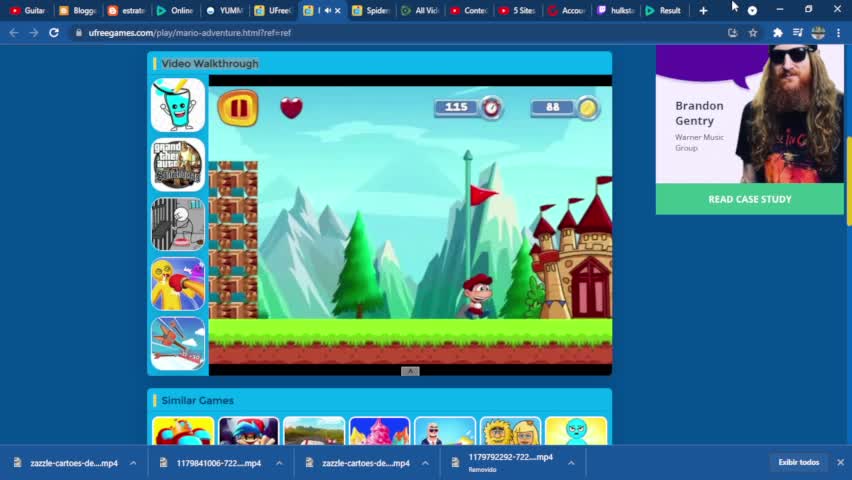
Task: Expand options for 1179792292-722 download
Action: pyautogui.click(x=571, y=463)
